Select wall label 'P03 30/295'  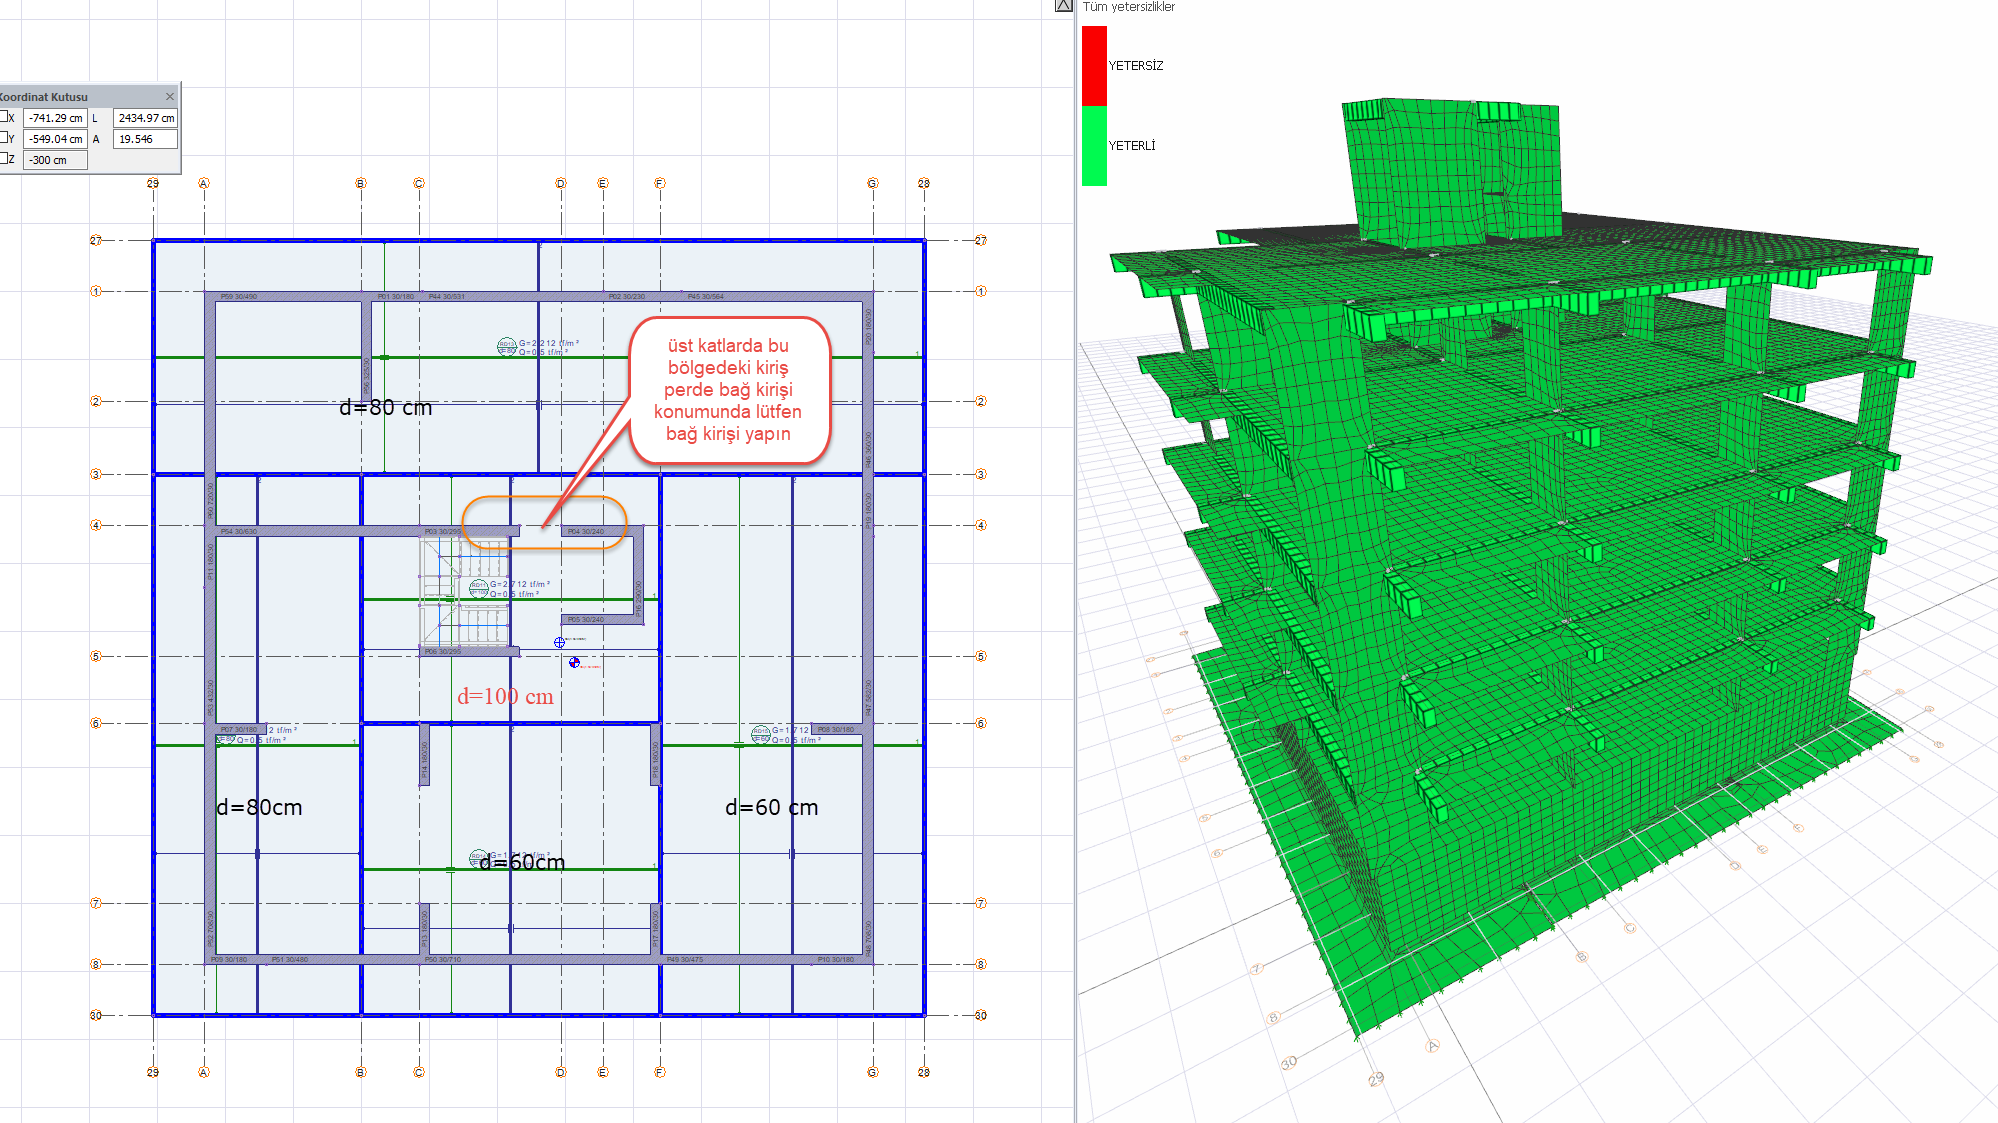(443, 532)
